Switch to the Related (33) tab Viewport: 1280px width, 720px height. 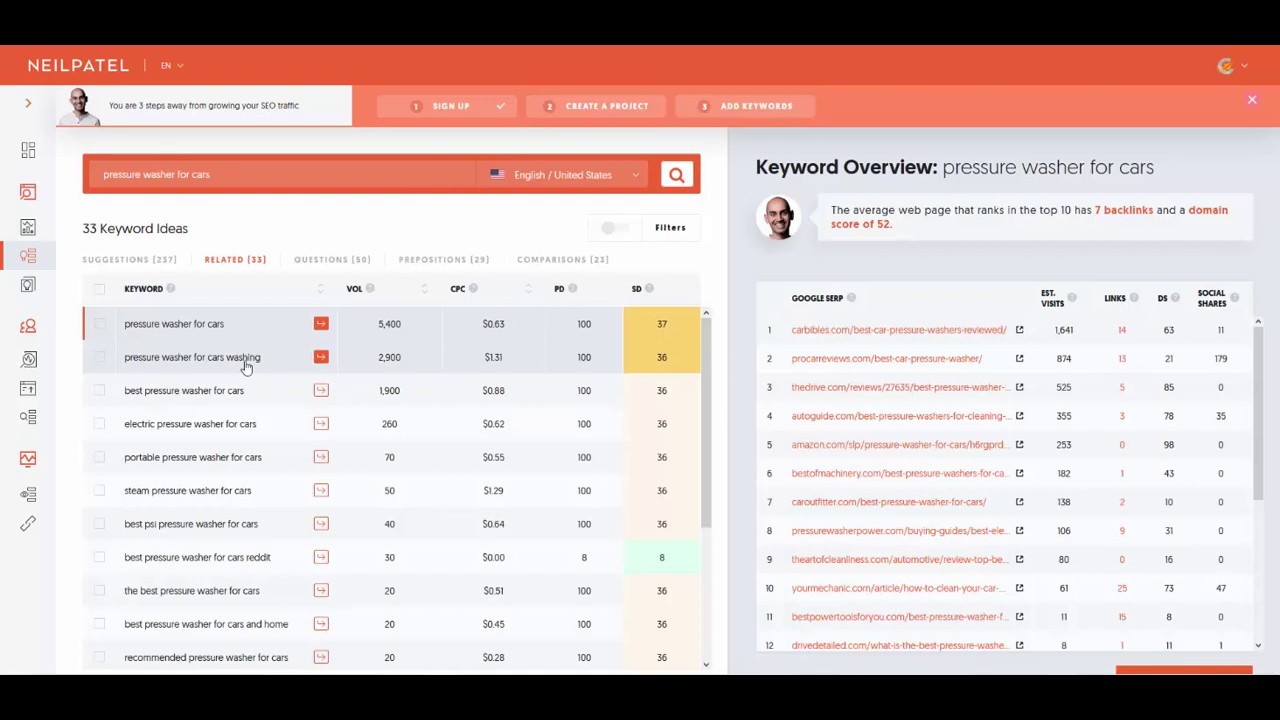(x=235, y=260)
